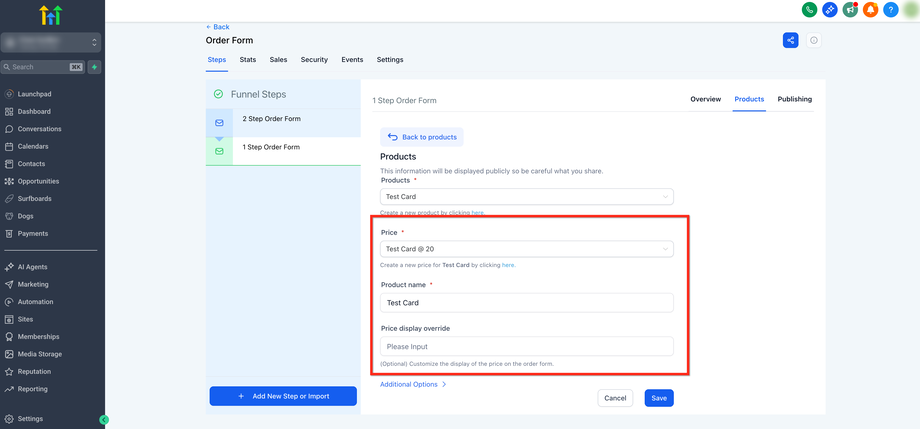Click the blue share funnel icon
Viewport: 920px width, 429px height.
(x=791, y=40)
